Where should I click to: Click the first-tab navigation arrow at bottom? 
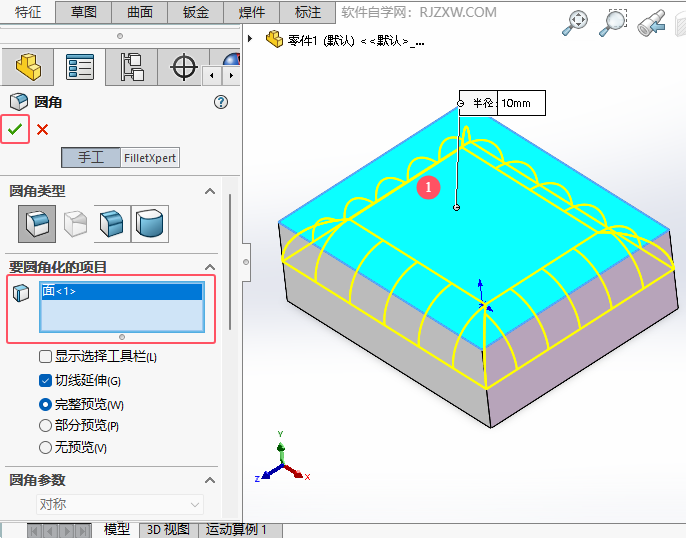pos(34,531)
